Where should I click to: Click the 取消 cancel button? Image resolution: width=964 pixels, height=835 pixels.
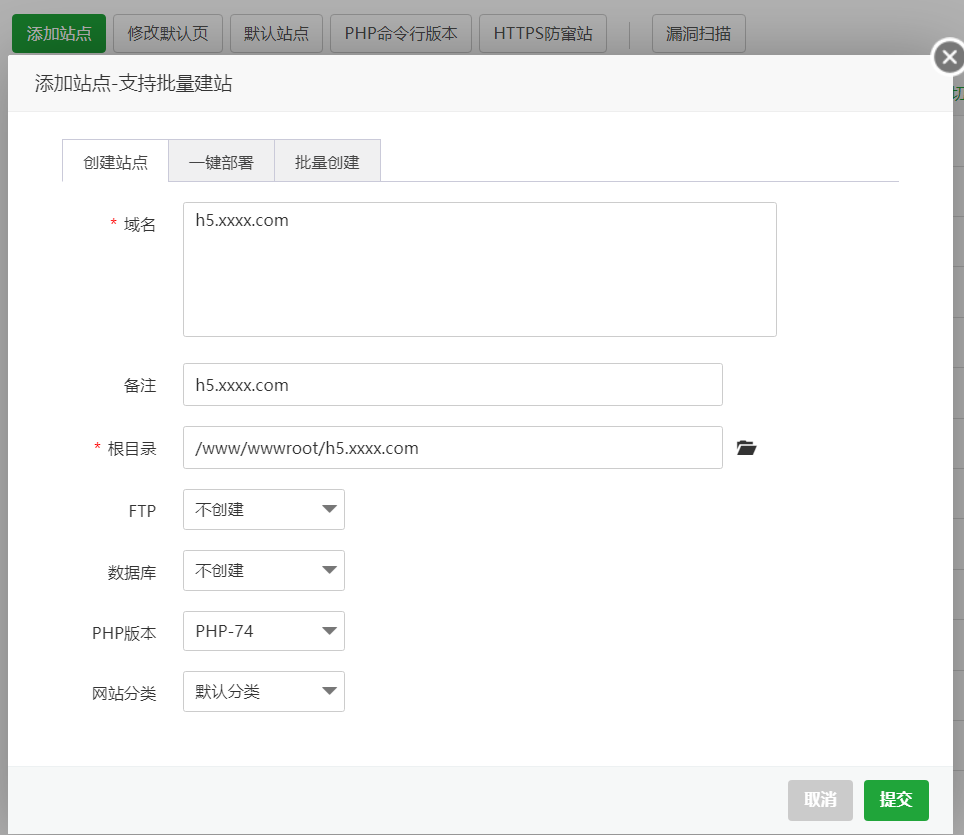pyautogui.click(x=820, y=800)
